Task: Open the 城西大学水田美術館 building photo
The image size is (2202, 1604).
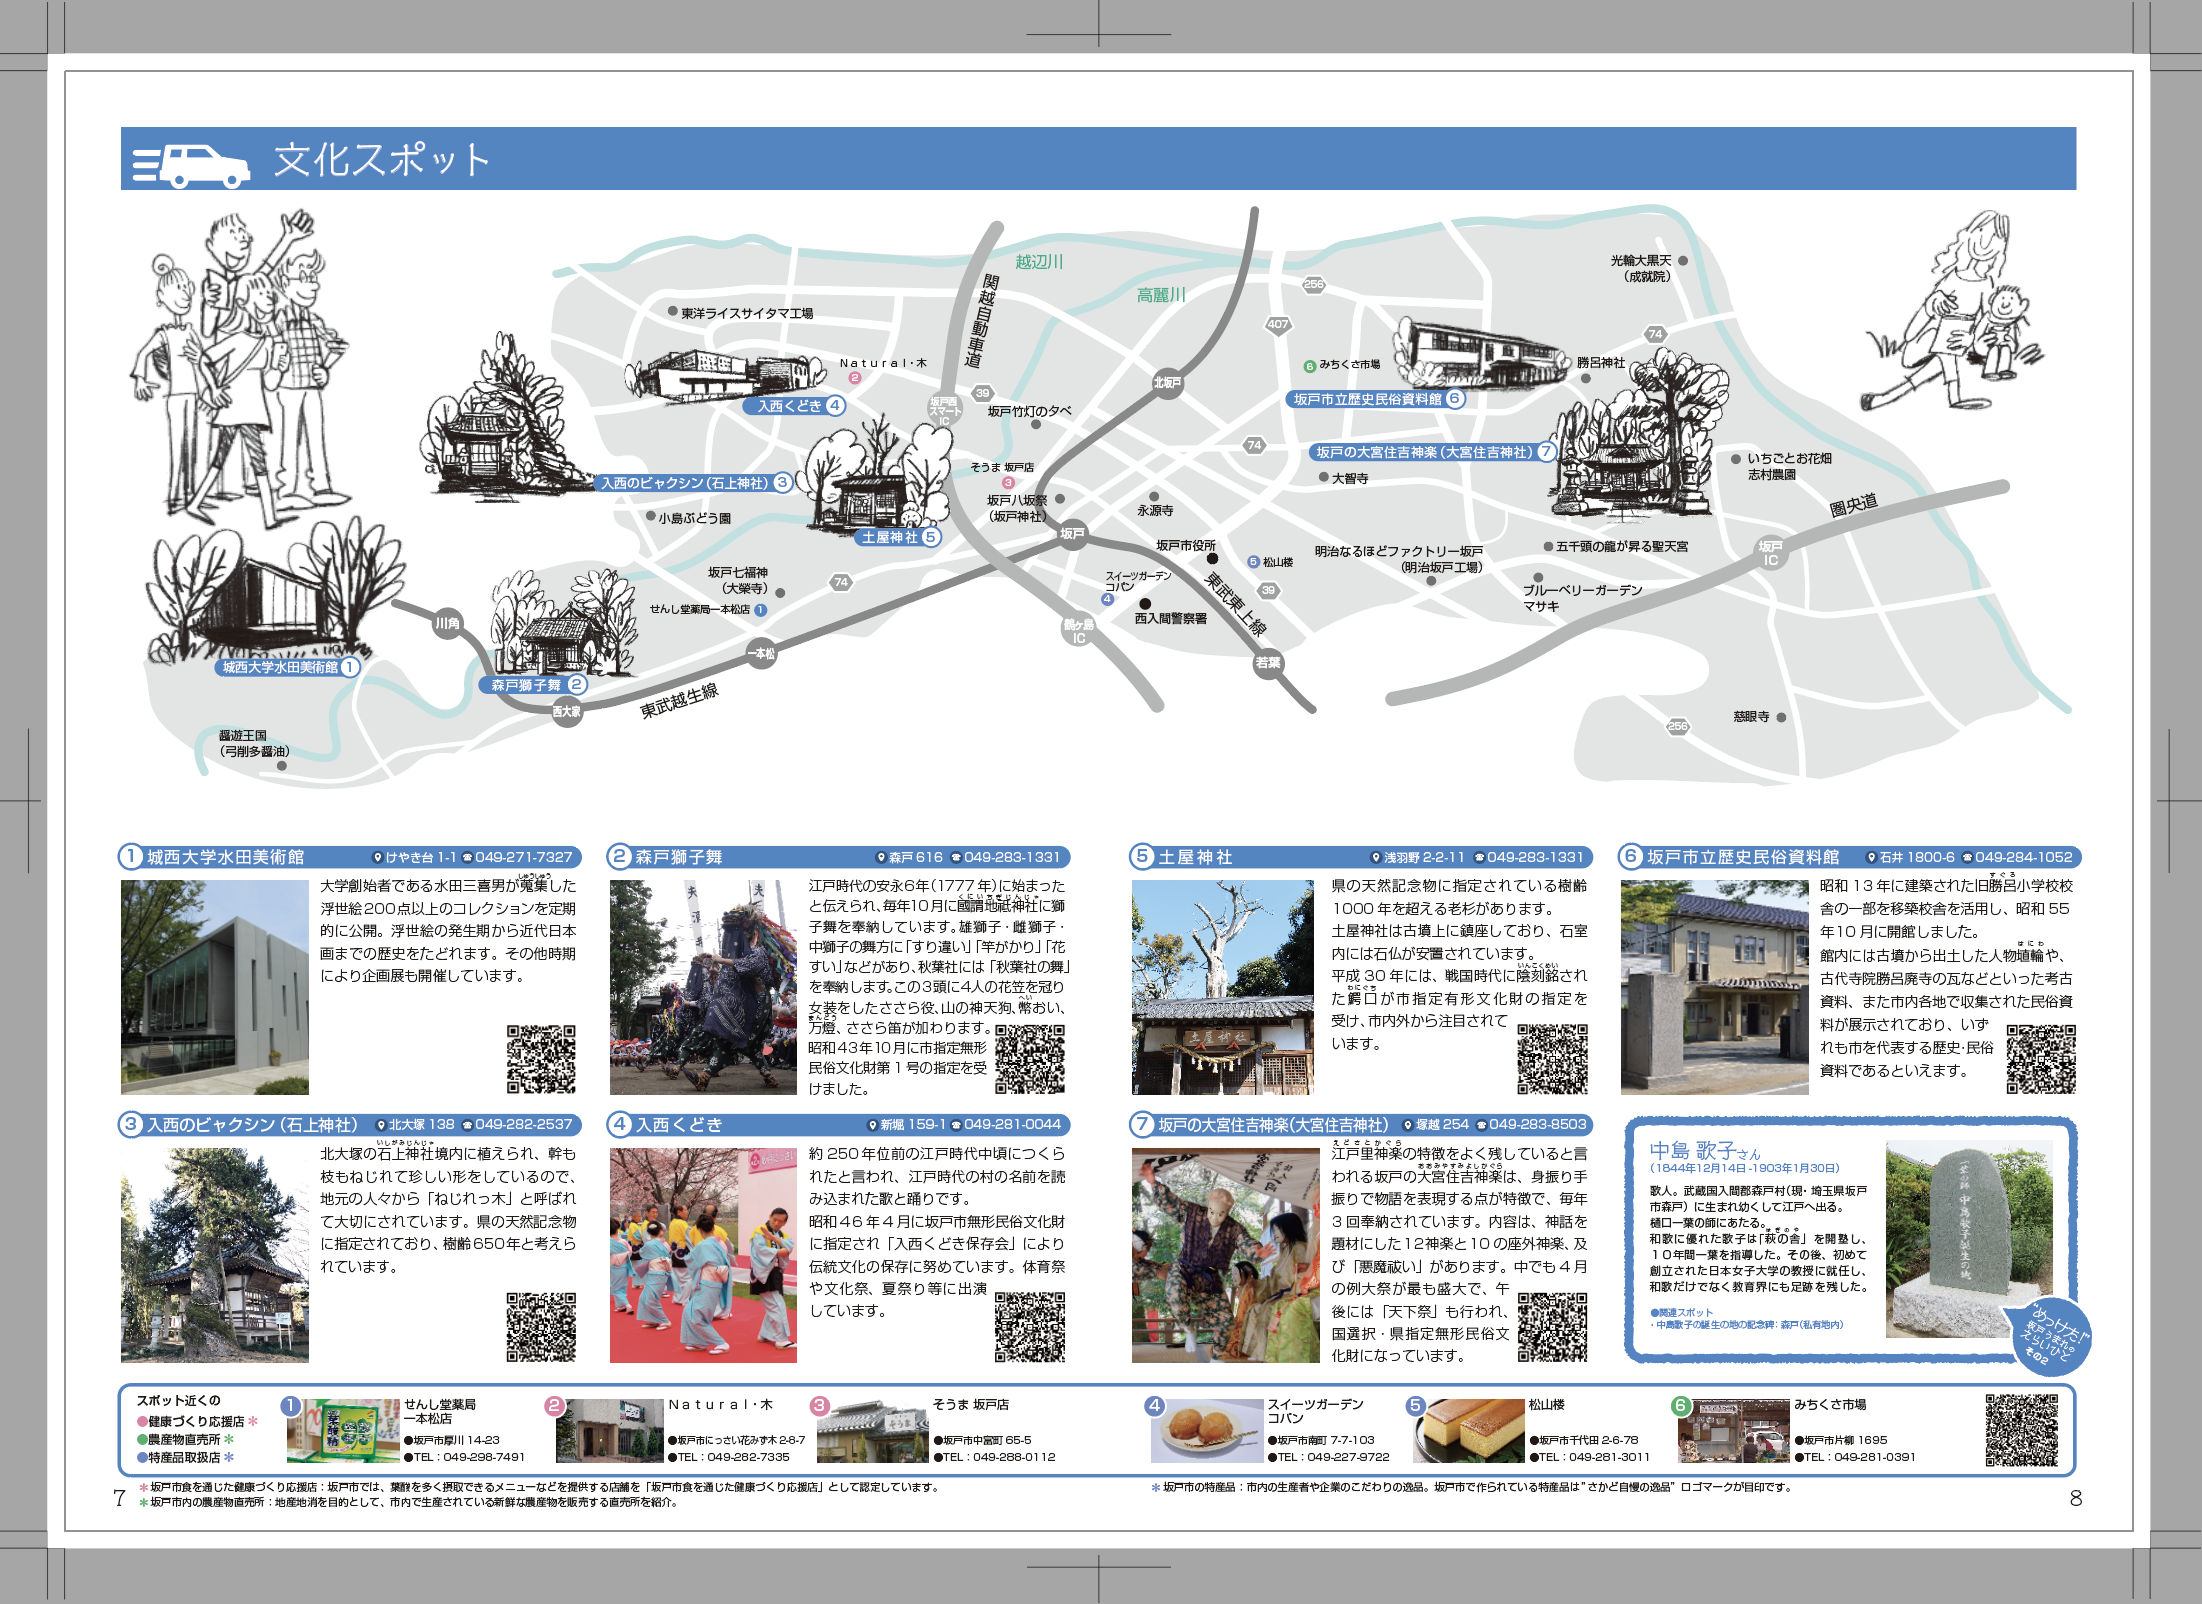Action: (215, 988)
